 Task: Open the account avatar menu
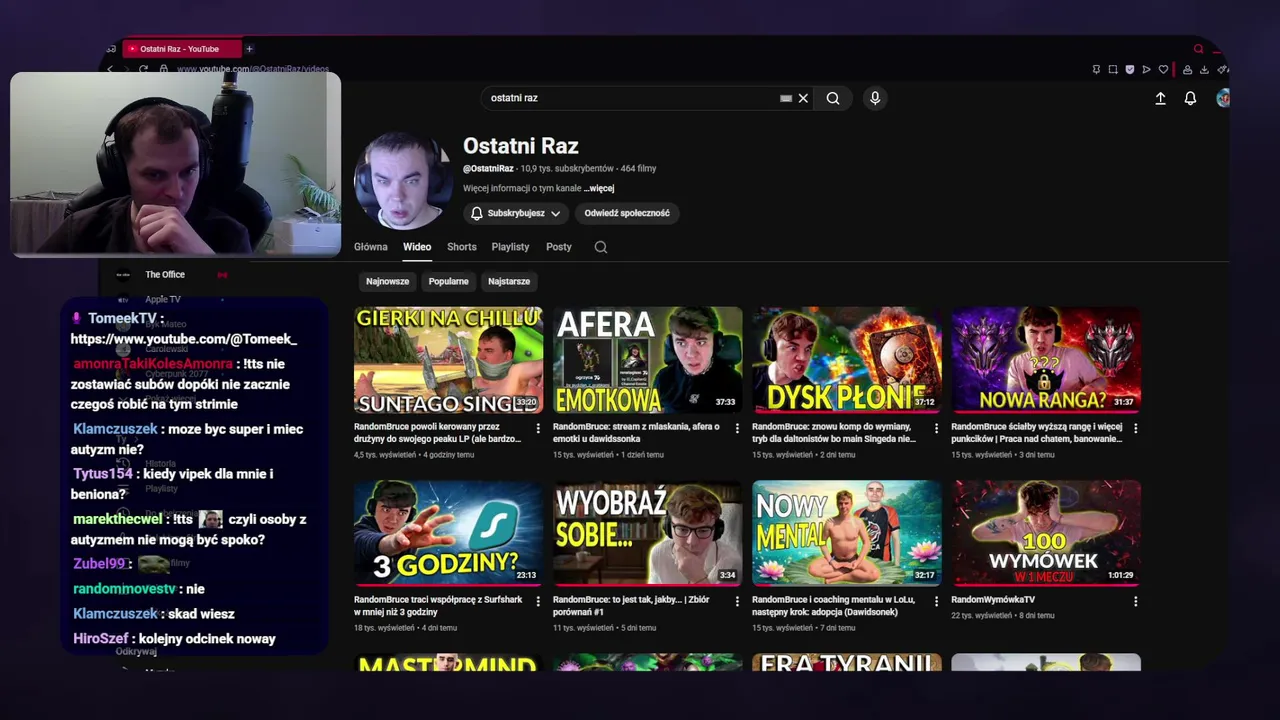point(1222,98)
